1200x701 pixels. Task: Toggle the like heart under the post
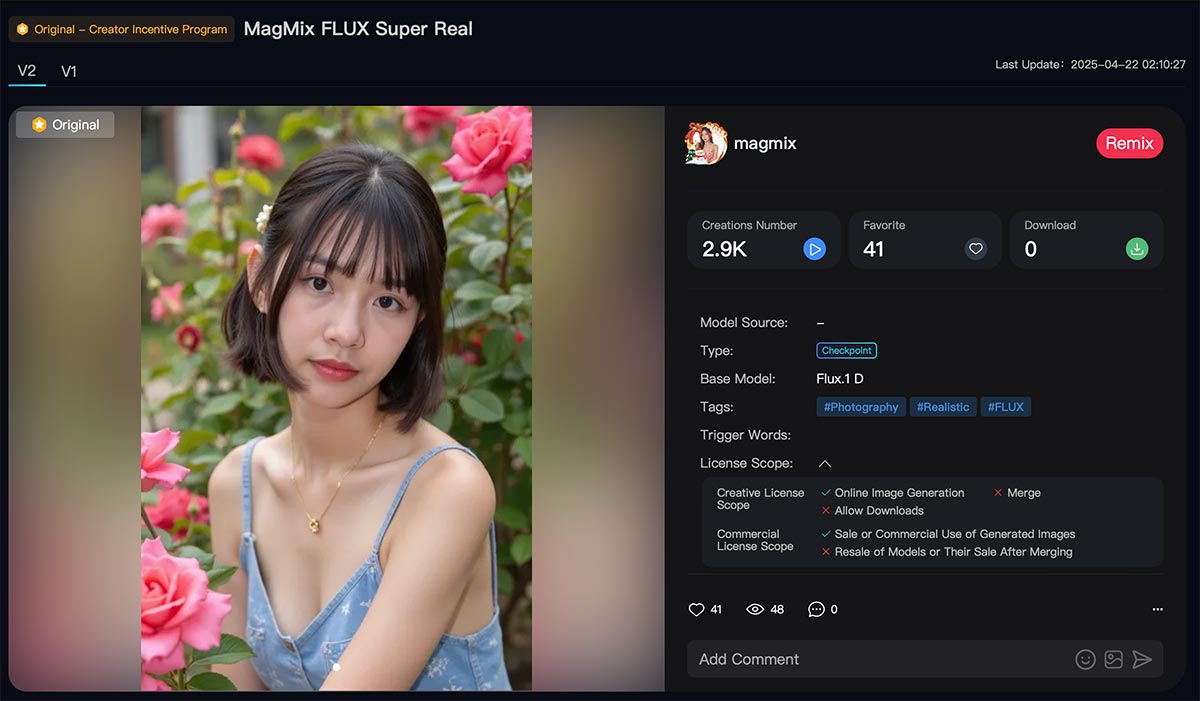click(x=697, y=609)
